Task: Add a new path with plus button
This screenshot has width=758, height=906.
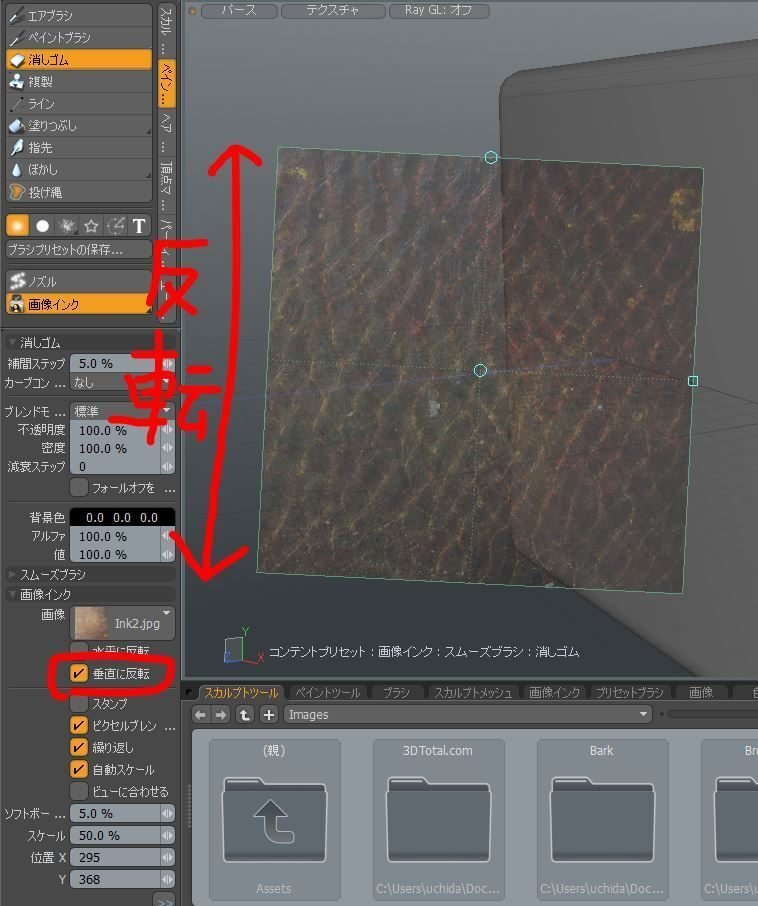Action: 269,715
